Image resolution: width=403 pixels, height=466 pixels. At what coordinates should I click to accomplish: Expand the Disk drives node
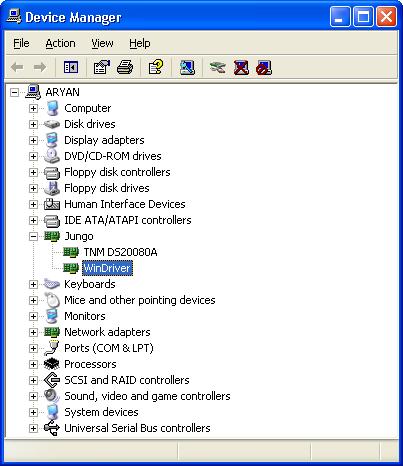point(33,124)
